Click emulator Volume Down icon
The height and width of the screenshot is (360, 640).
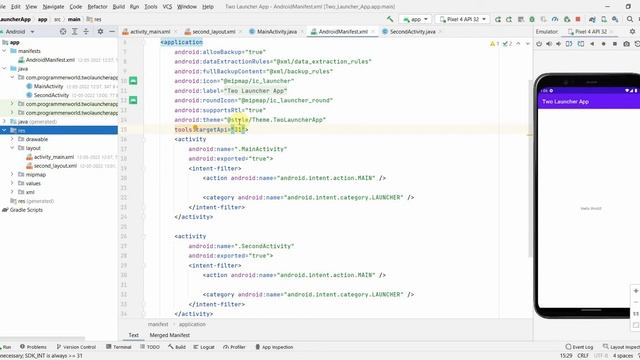pyautogui.click(x=558, y=44)
